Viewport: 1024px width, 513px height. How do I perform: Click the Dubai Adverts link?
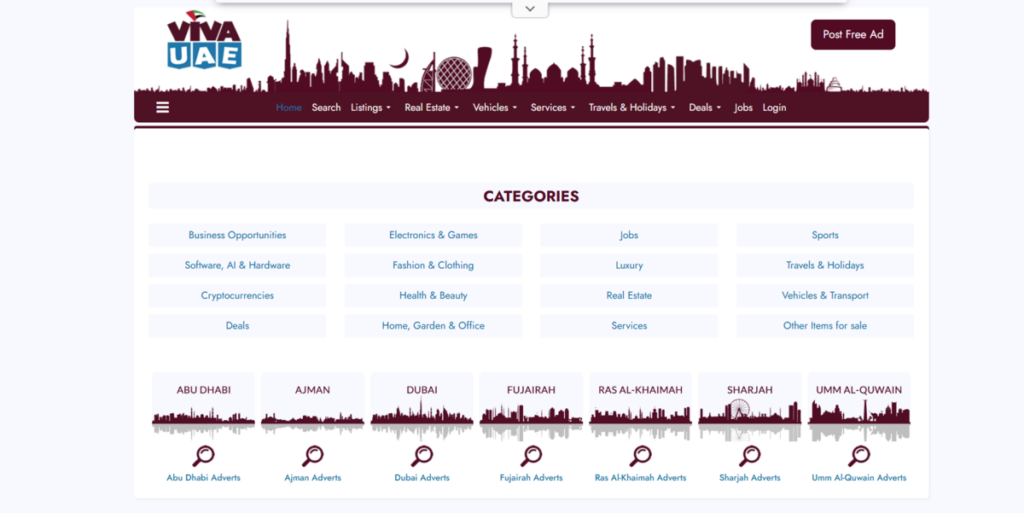422,478
